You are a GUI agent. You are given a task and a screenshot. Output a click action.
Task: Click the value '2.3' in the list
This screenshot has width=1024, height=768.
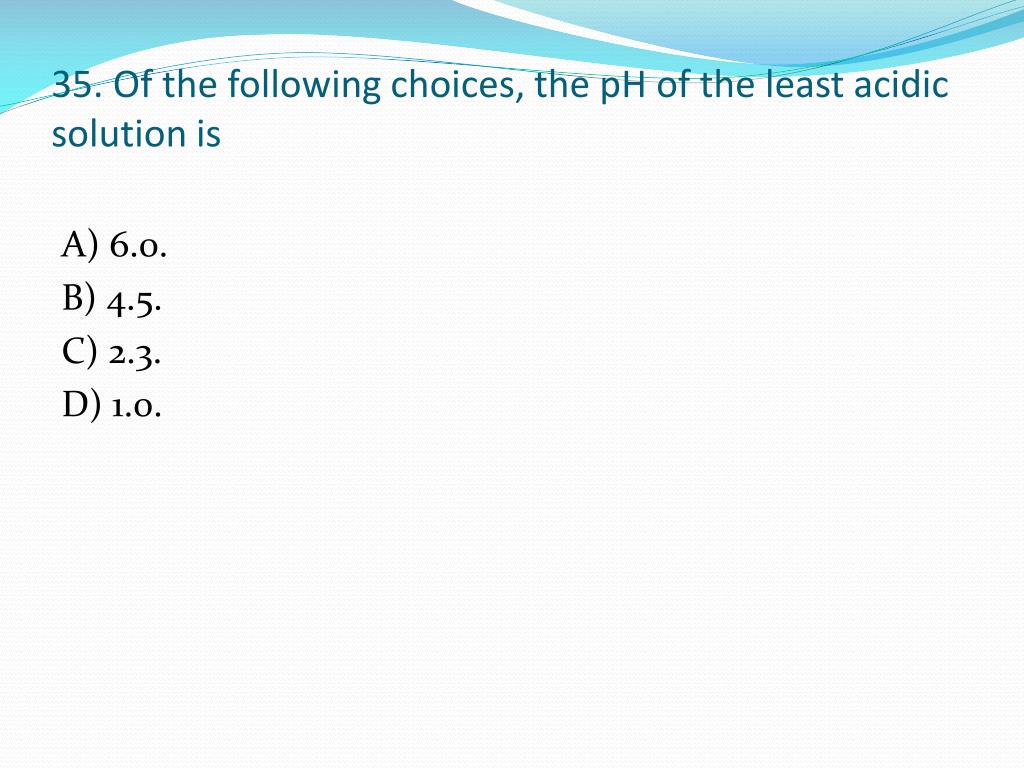tap(135, 356)
